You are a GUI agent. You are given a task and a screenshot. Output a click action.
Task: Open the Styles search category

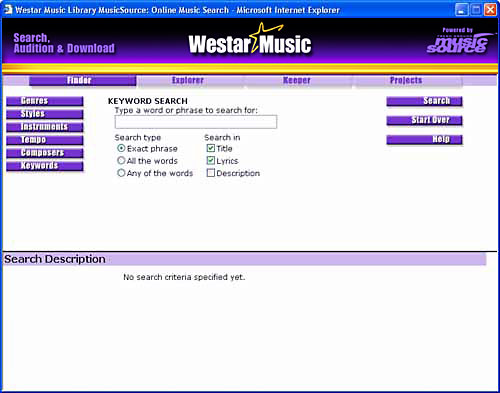click(x=45, y=114)
